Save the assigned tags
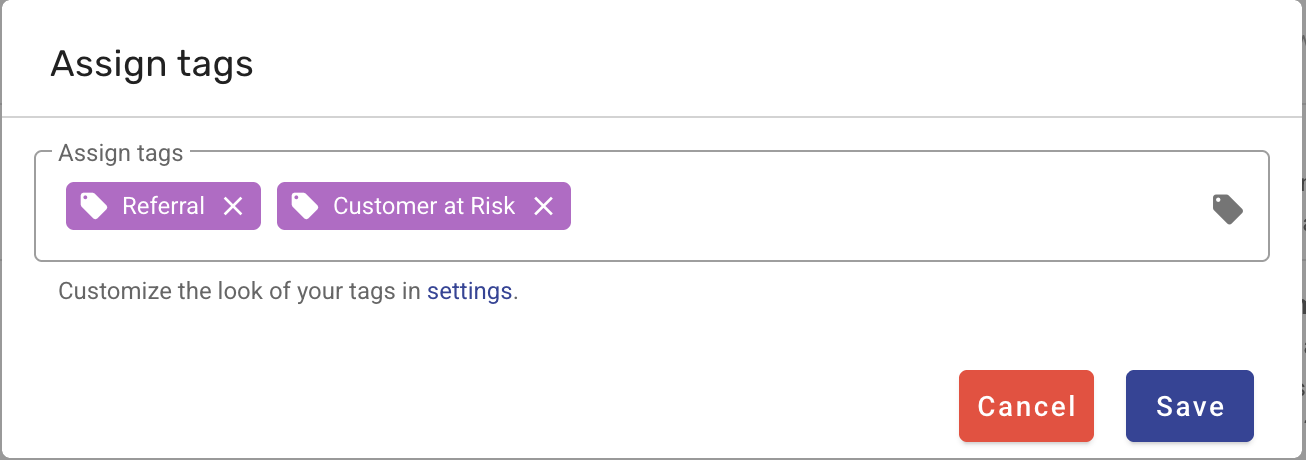This screenshot has width=1306, height=460. pos(1189,406)
